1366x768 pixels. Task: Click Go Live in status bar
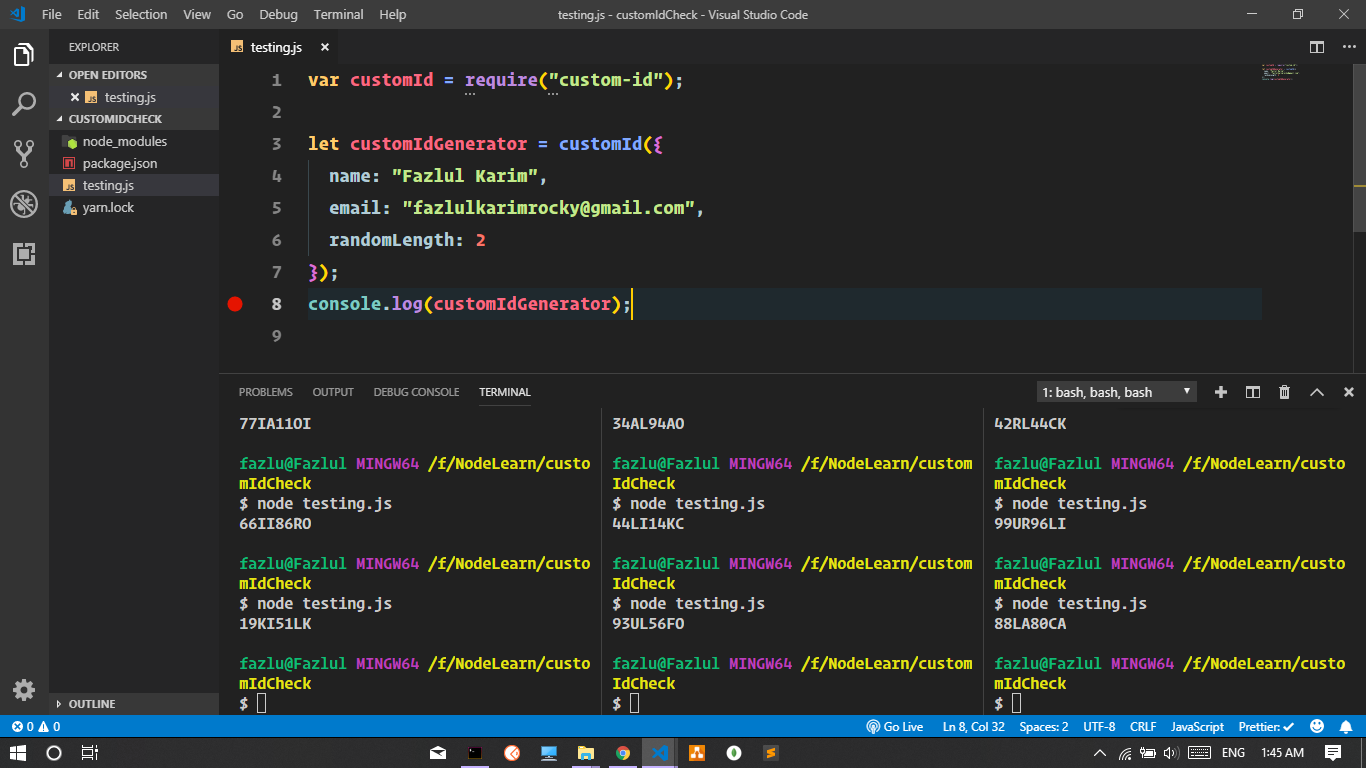point(895,727)
